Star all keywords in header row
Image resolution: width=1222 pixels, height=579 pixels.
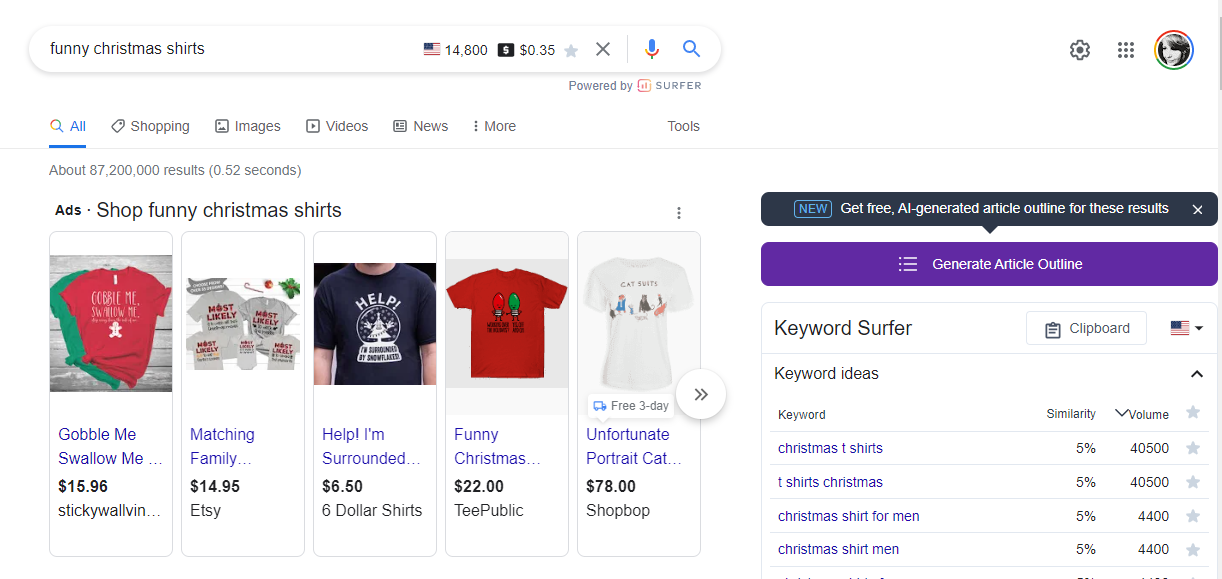pos(1192,413)
